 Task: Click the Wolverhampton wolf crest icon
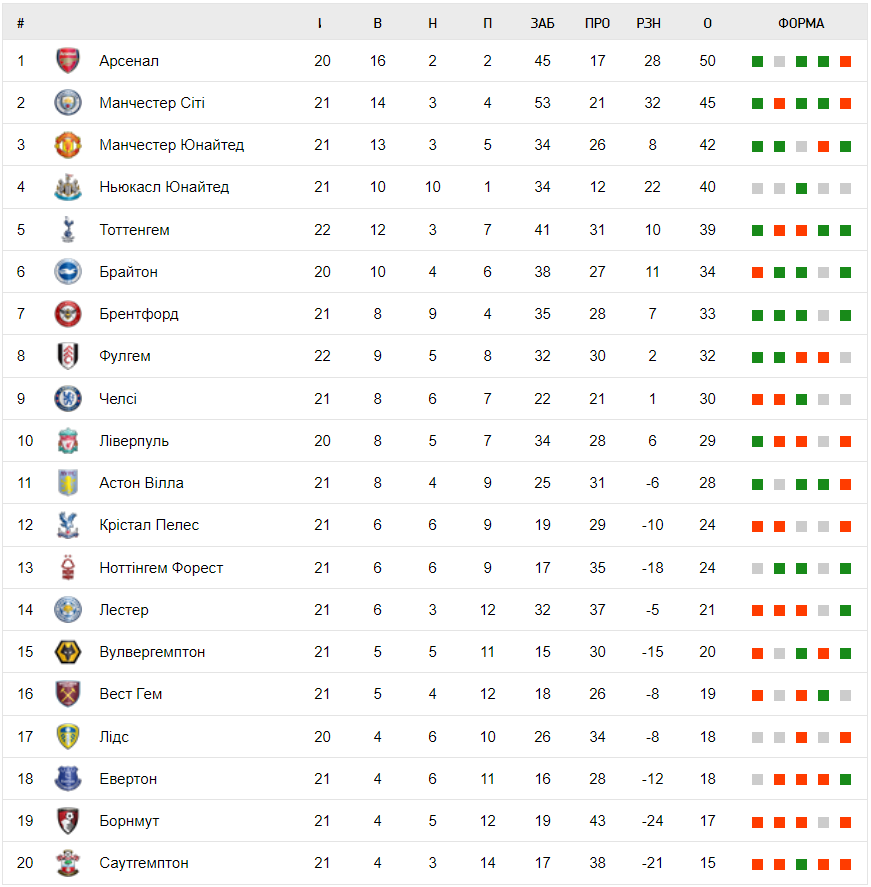tap(67, 652)
